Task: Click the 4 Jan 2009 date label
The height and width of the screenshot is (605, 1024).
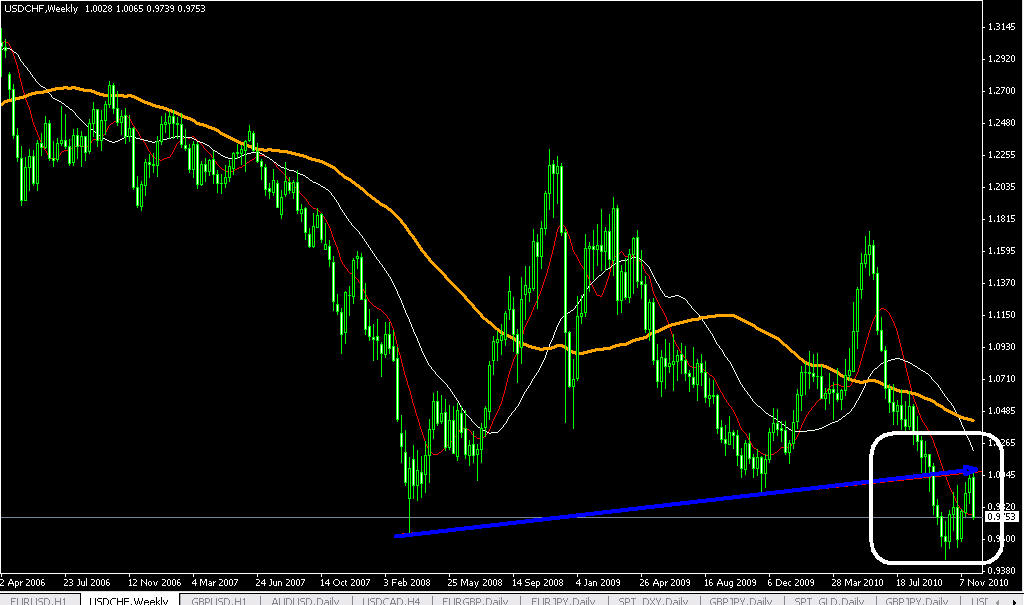Action: (x=598, y=582)
